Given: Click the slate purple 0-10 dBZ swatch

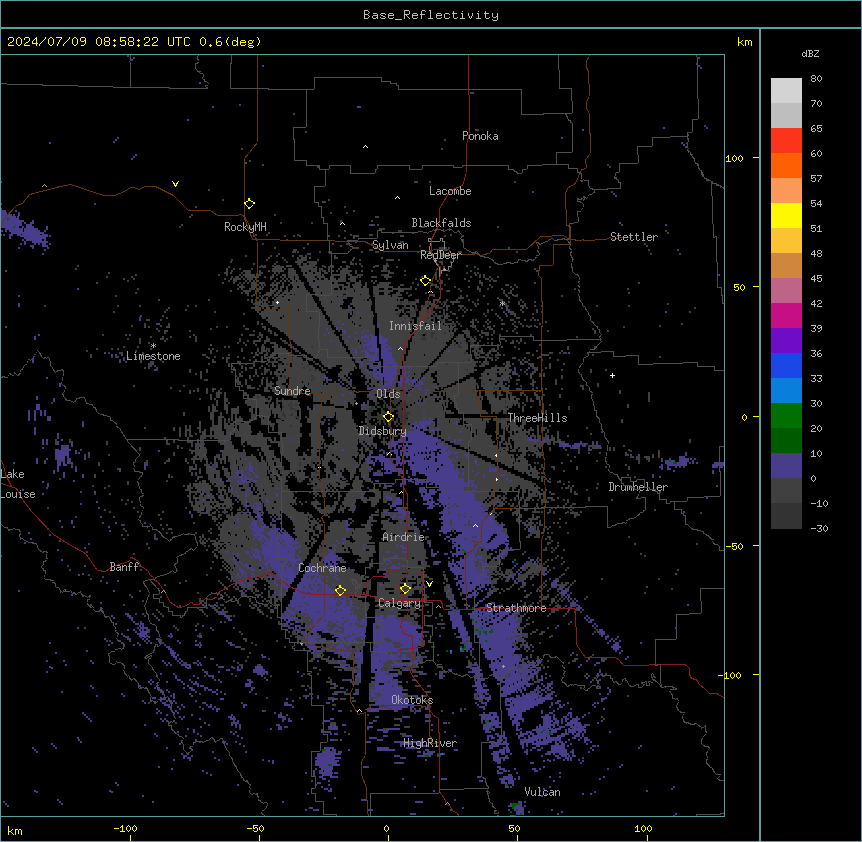Looking at the screenshot, I should tap(786, 466).
